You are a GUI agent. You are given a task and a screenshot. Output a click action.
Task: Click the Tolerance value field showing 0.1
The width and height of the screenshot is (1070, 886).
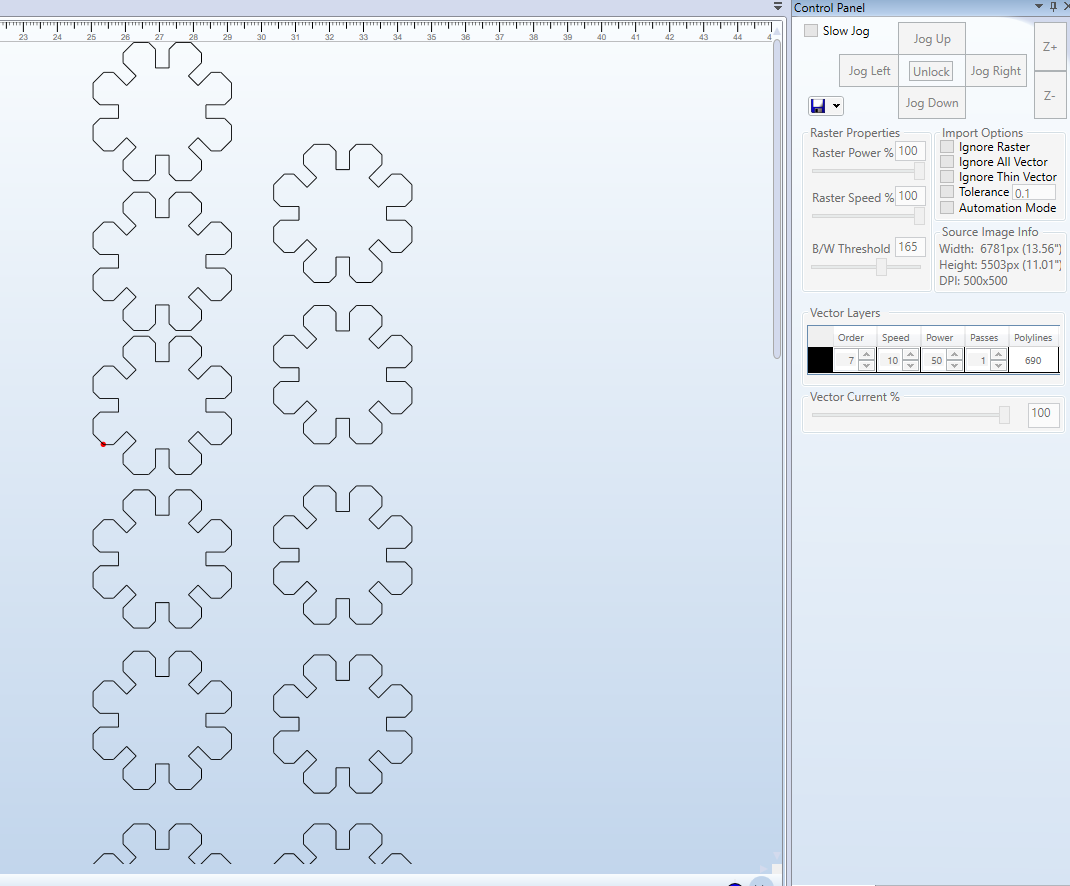pyautogui.click(x=1033, y=193)
